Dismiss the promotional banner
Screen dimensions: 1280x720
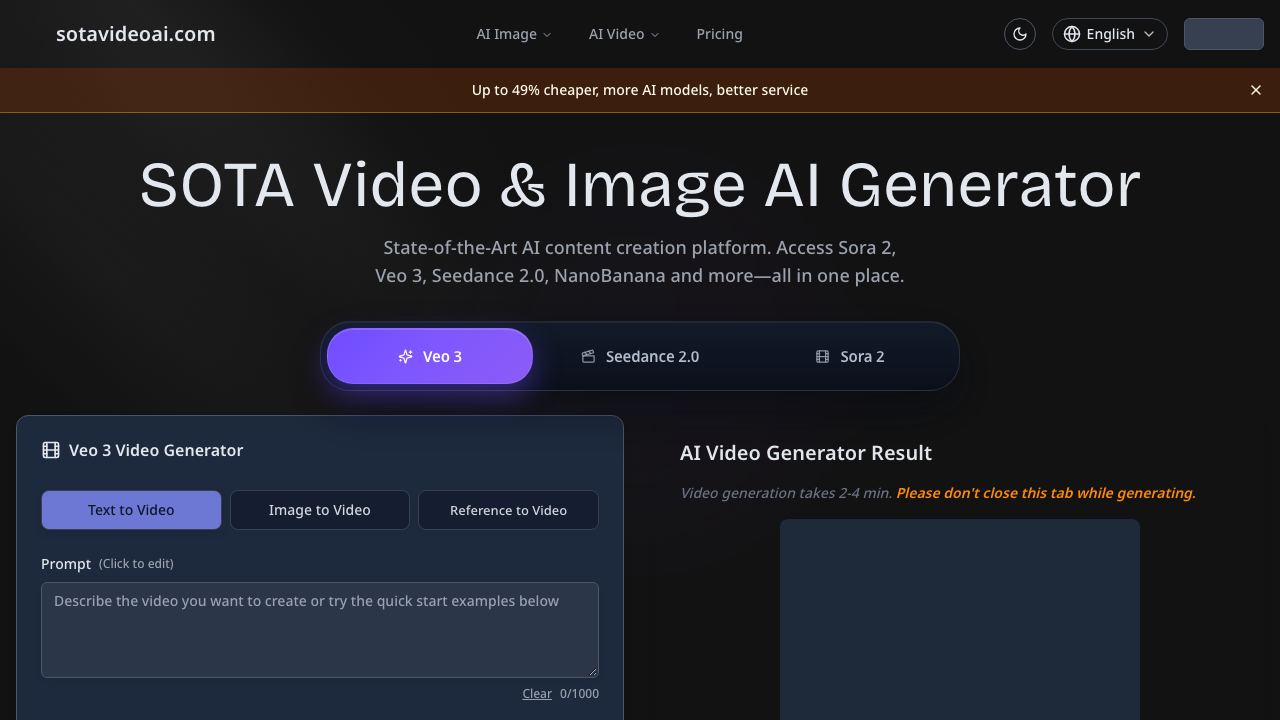point(1256,90)
